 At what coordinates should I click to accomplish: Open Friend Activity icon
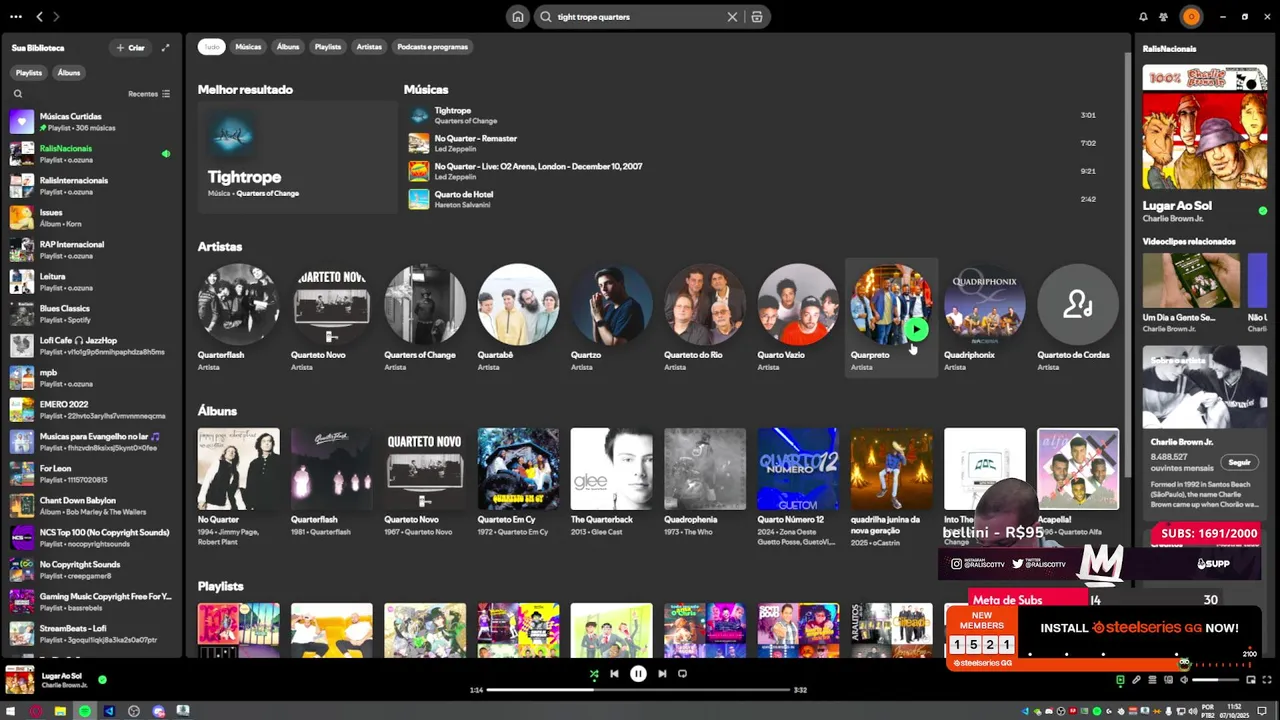(x=1163, y=17)
